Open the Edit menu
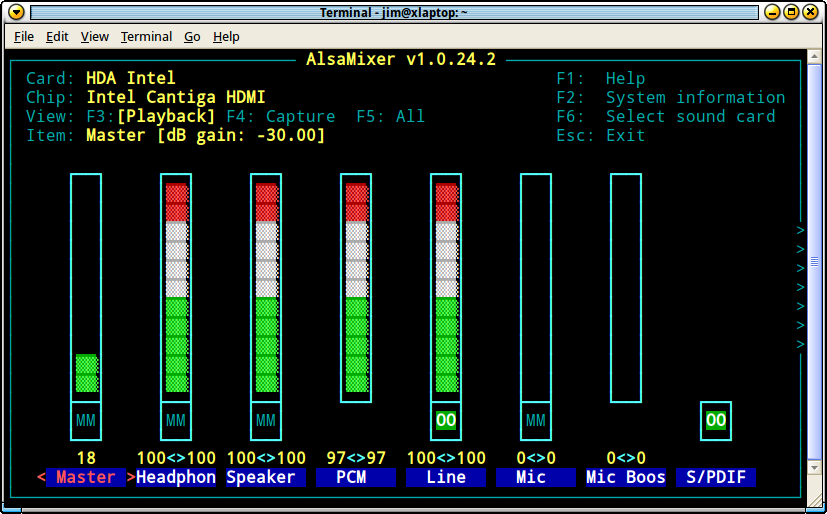Image resolution: width=827 pixels, height=514 pixels. (x=57, y=36)
